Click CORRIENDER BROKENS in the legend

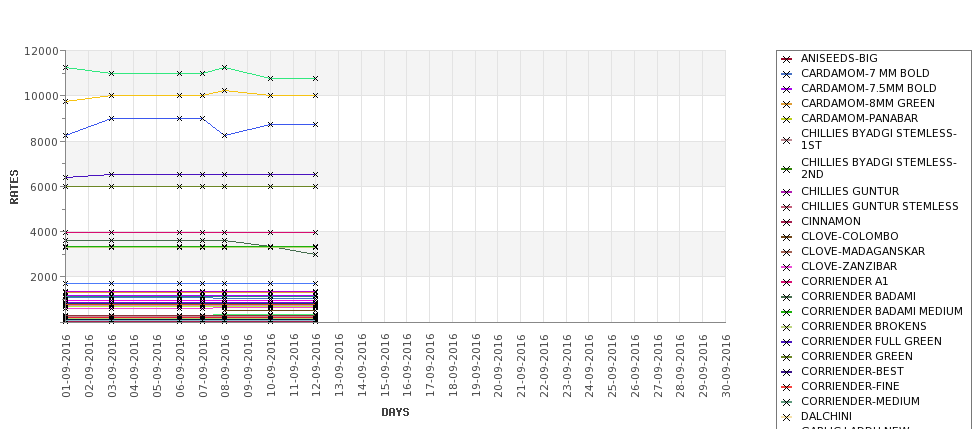[864, 326]
